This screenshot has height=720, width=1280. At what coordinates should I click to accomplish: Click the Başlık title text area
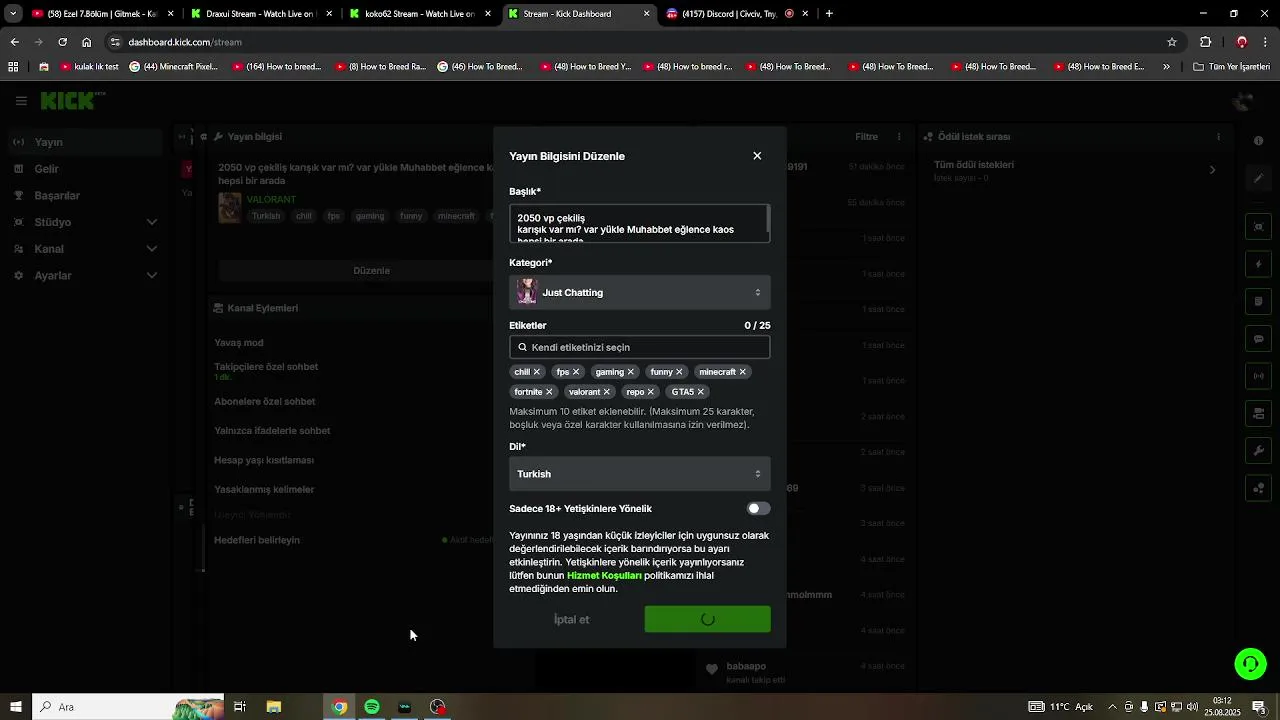(x=640, y=224)
